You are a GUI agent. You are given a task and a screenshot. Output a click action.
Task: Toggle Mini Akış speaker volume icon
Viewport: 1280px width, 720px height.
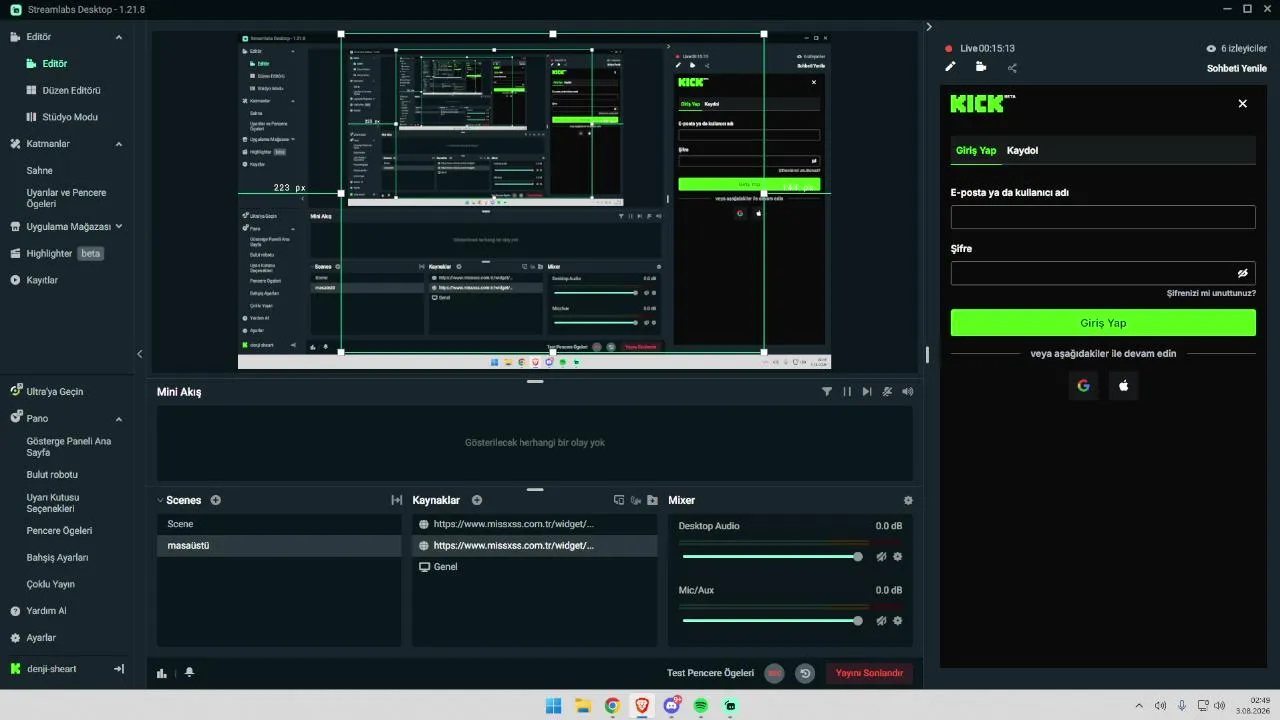[907, 392]
